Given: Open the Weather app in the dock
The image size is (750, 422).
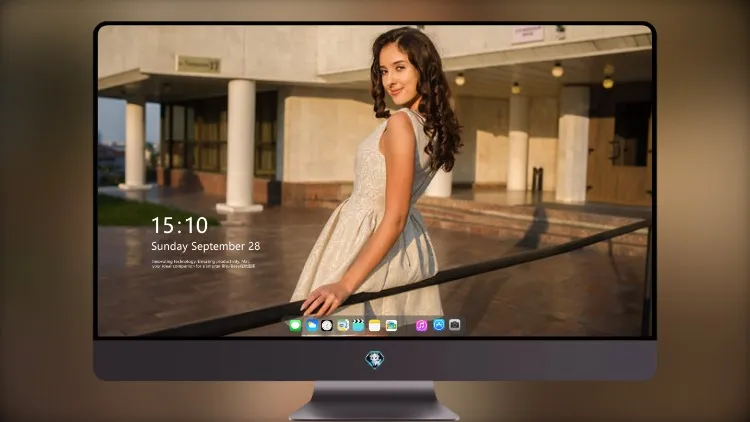Looking at the screenshot, I should click(x=312, y=325).
